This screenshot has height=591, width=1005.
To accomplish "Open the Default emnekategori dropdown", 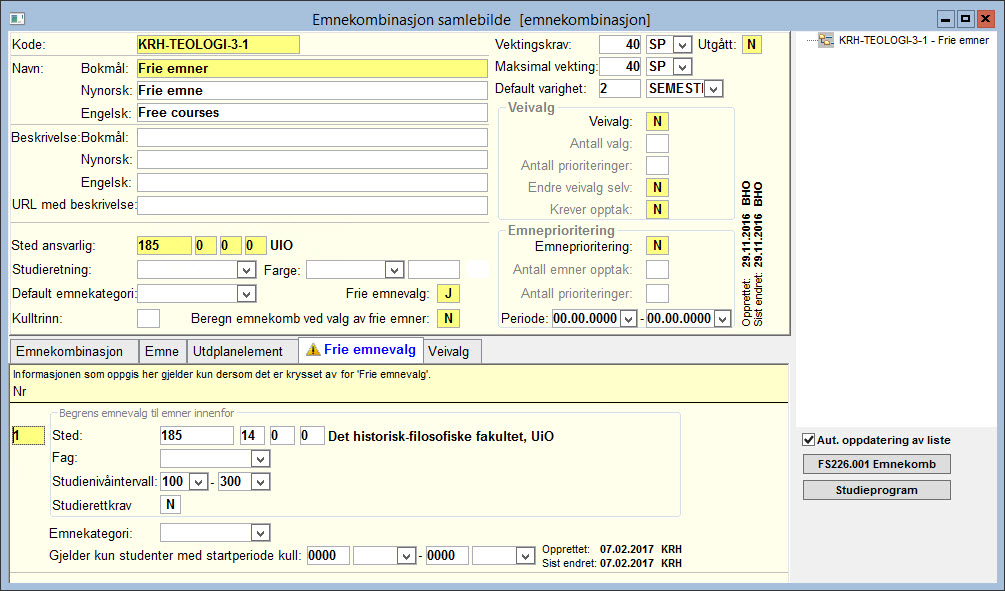I will click(x=246, y=294).
